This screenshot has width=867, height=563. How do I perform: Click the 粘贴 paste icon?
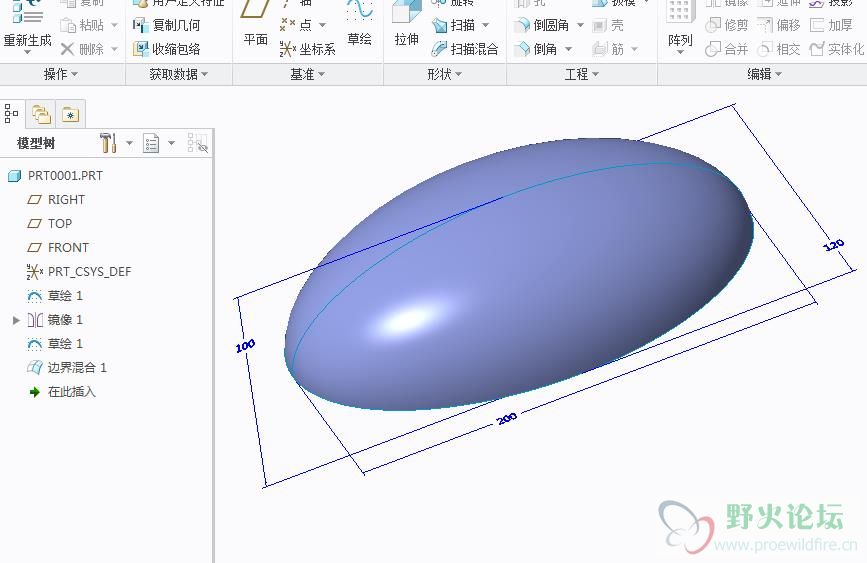click(x=68, y=25)
